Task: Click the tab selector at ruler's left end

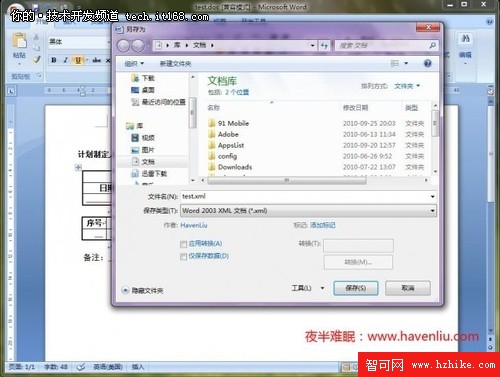Action: click(x=11, y=90)
